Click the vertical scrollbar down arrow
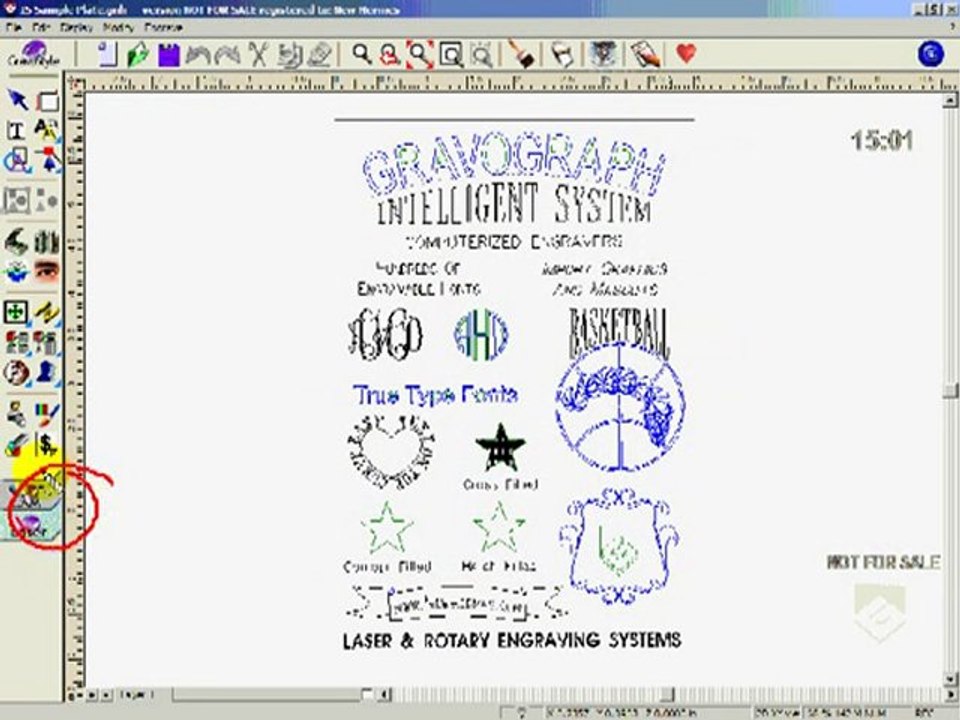Screen dimensions: 960x720 [x=950, y=679]
